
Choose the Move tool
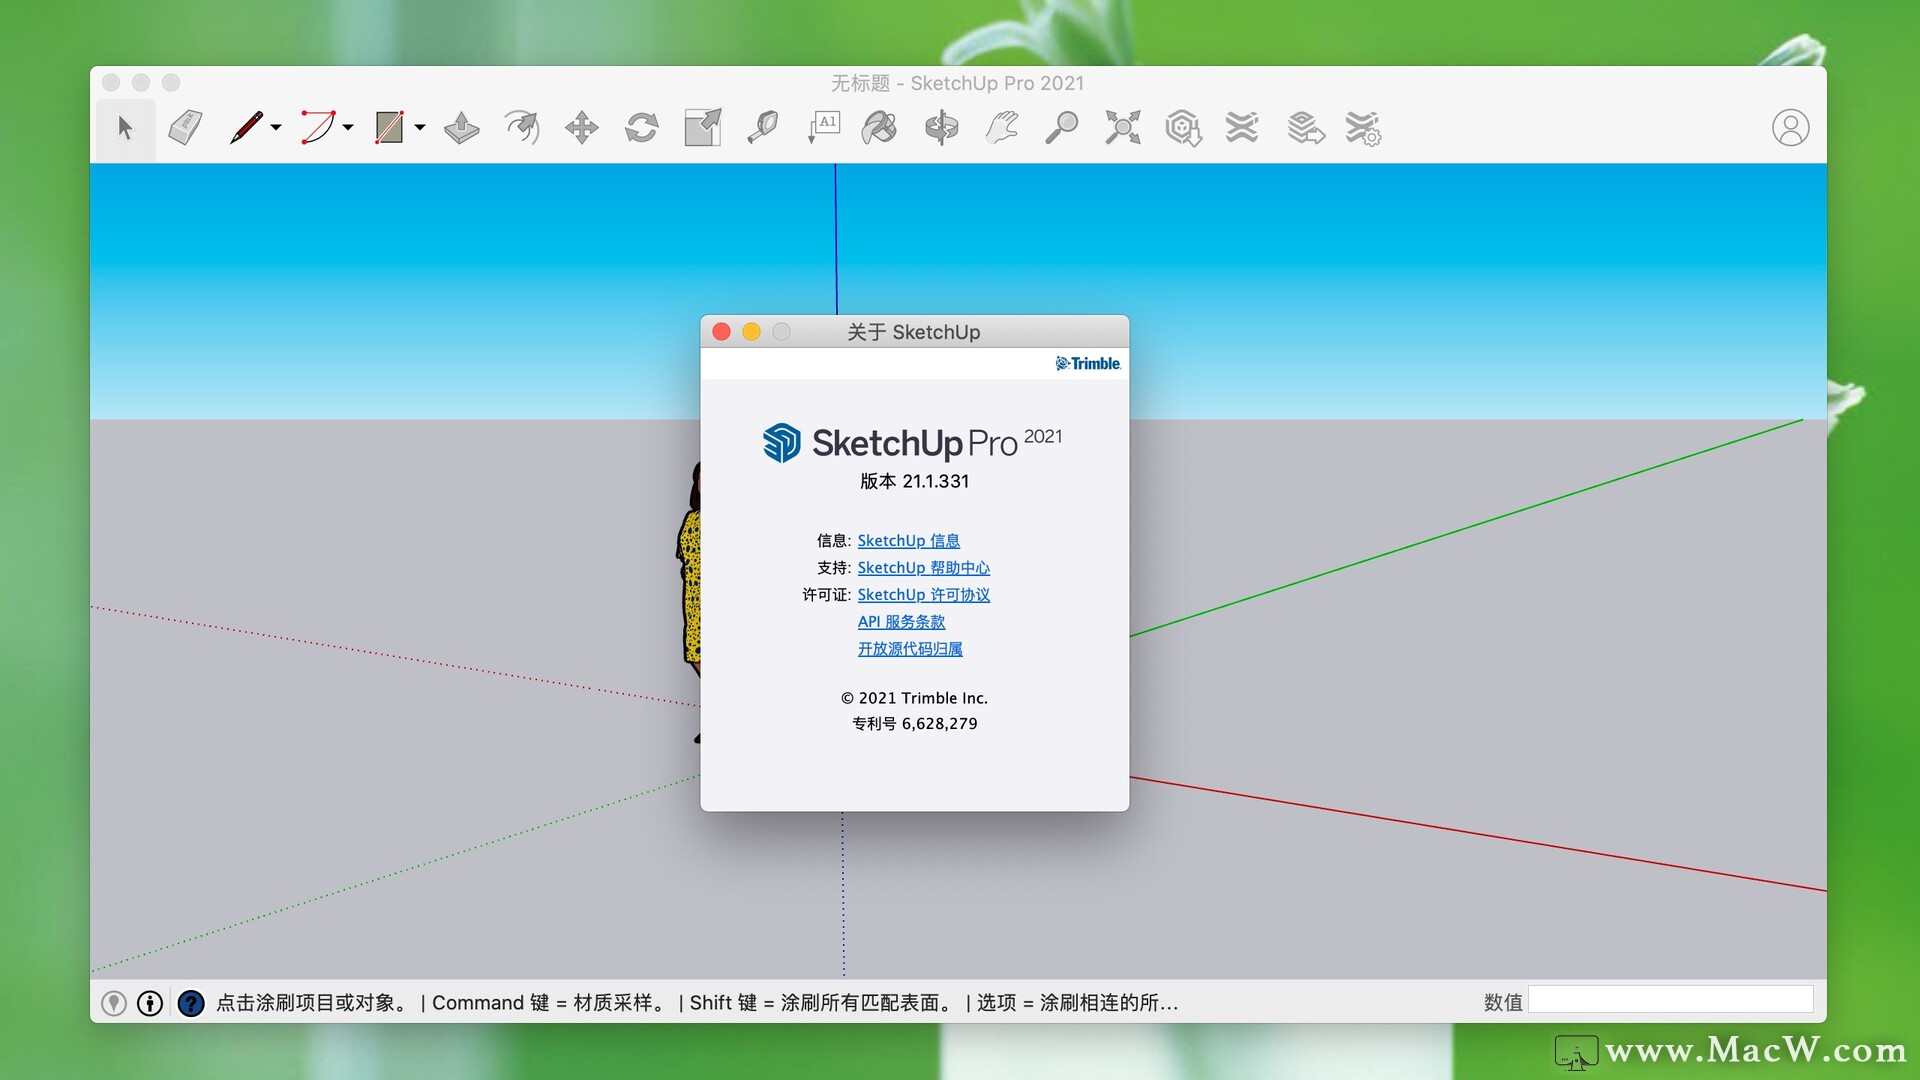(x=582, y=128)
